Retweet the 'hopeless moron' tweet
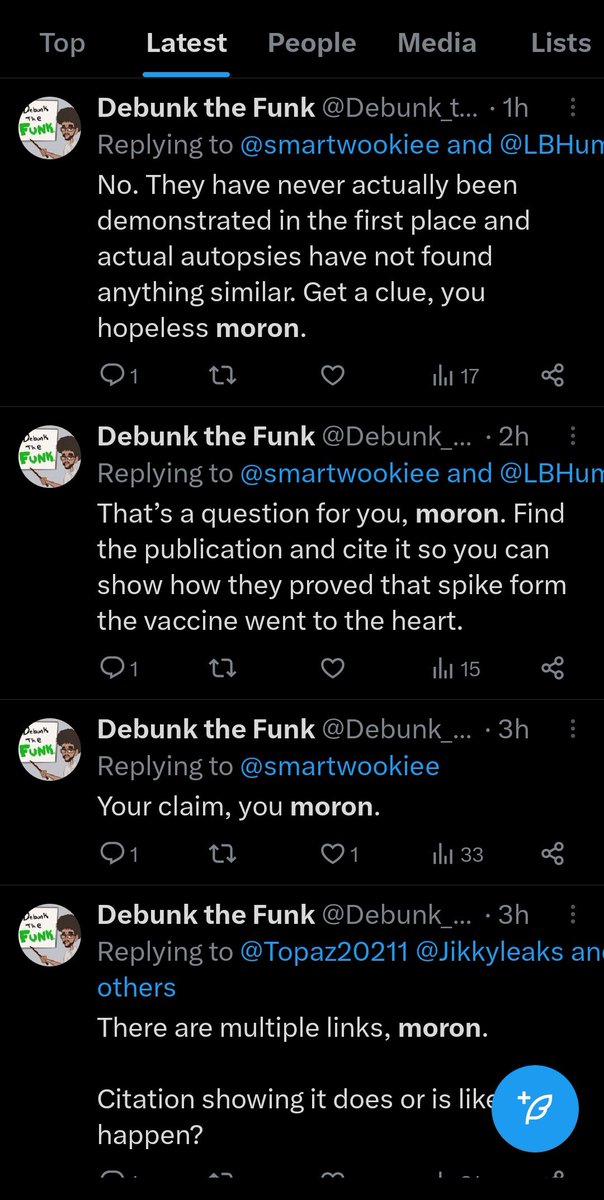 (x=222, y=376)
